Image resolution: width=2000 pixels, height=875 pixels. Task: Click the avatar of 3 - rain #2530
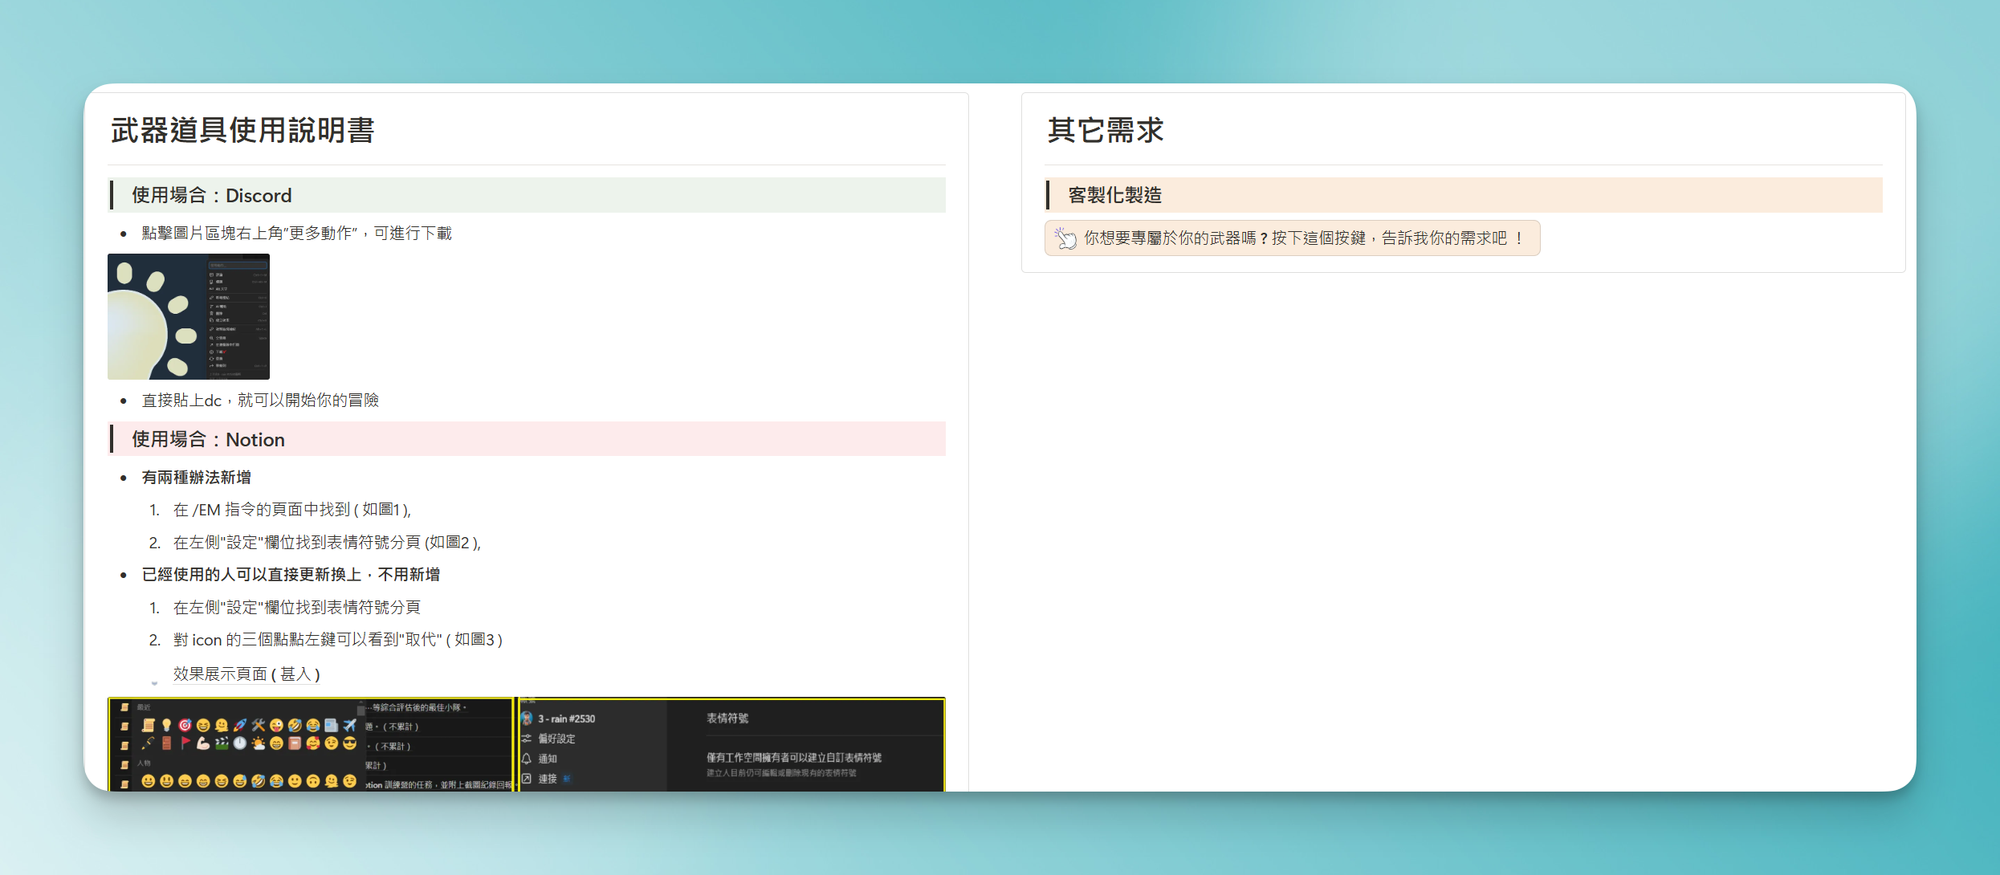coord(527,718)
